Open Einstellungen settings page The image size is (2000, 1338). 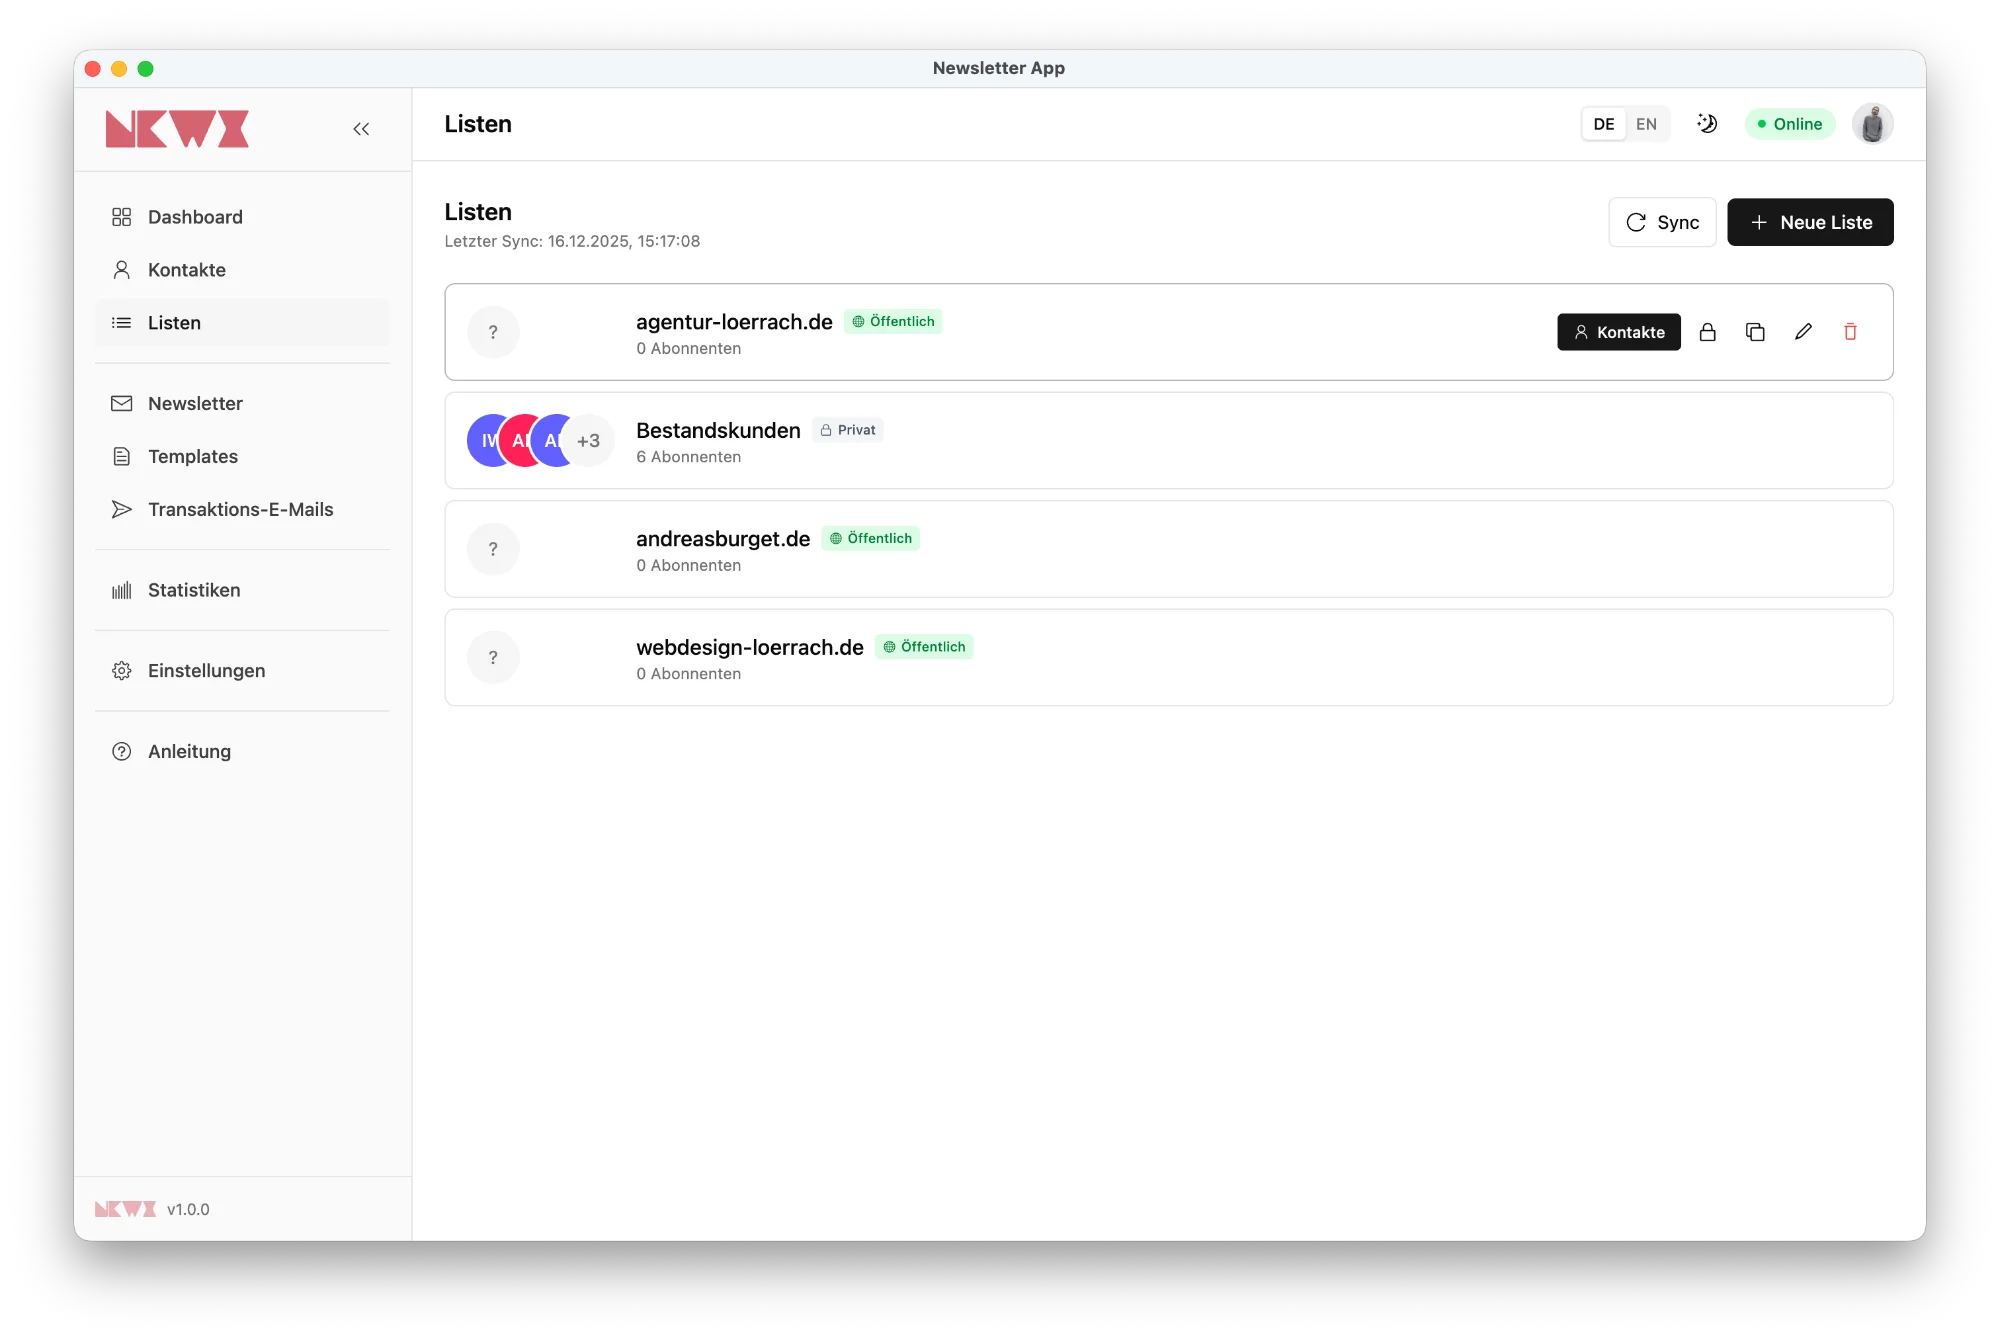[x=206, y=671]
